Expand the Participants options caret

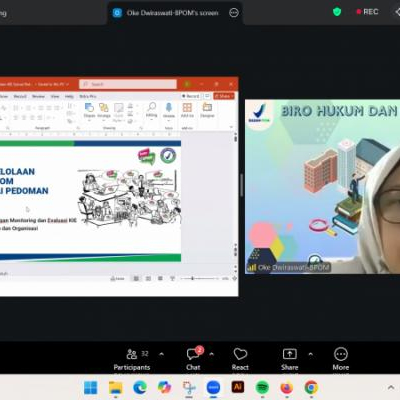point(162,354)
